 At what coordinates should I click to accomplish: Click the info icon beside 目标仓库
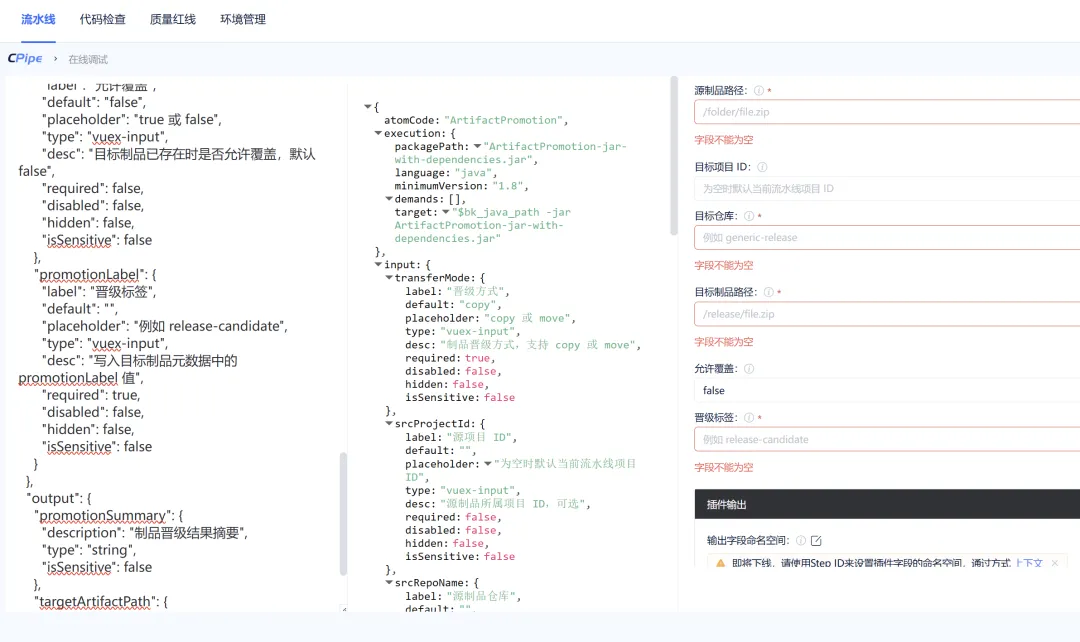pos(749,216)
